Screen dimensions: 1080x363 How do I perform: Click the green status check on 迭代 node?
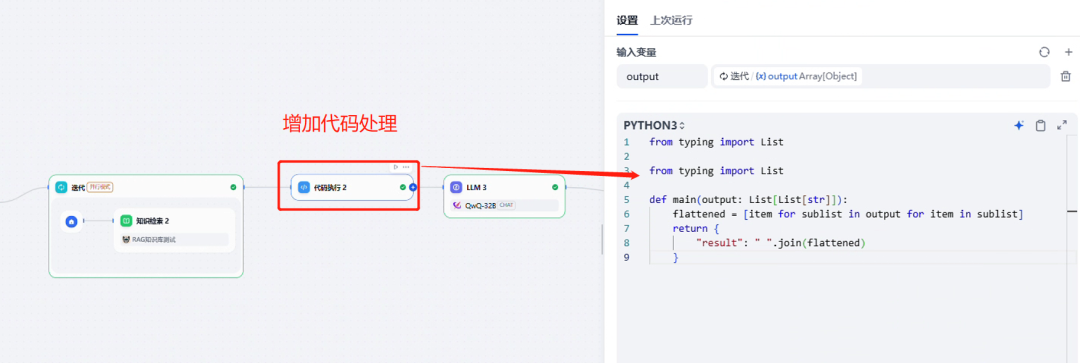coord(233,187)
